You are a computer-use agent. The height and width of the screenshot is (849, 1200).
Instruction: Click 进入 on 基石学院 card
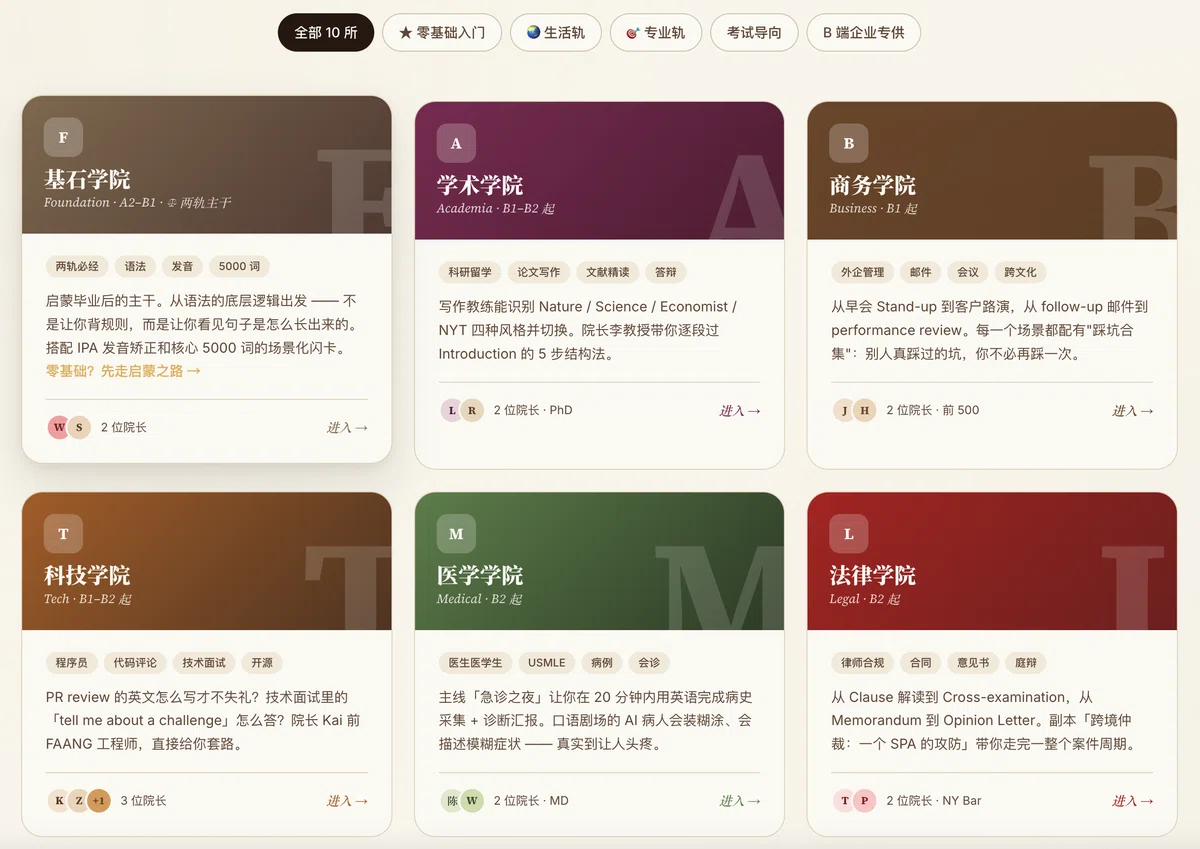(347, 427)
